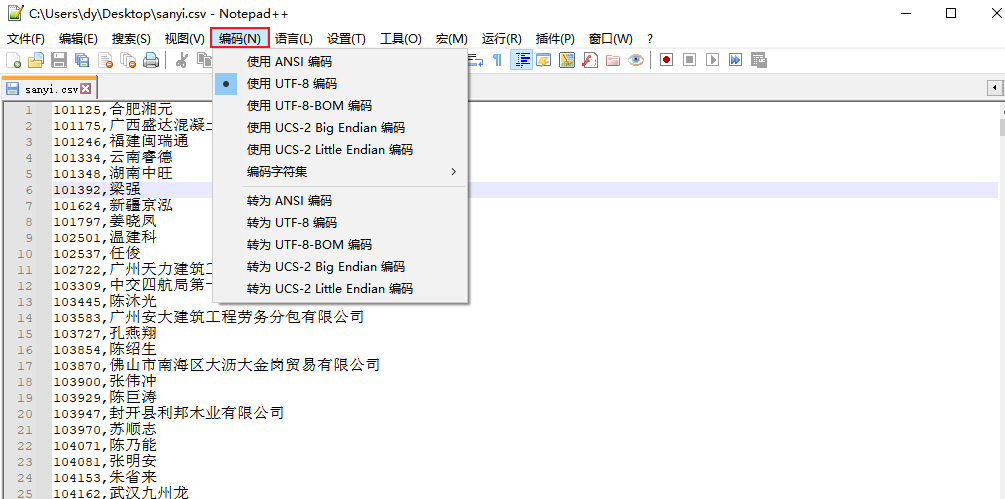Open the 语言(L) menu

pos(294,39)
